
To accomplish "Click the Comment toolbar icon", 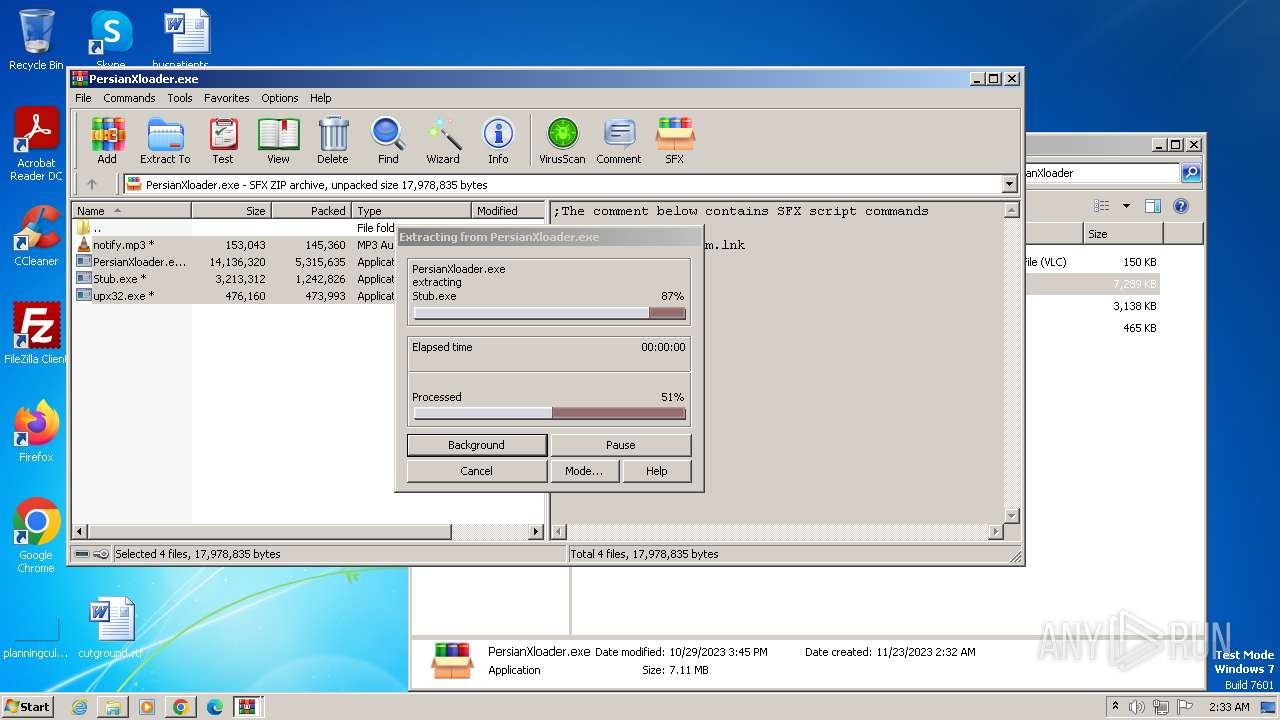I will click(x=619, y=141).
